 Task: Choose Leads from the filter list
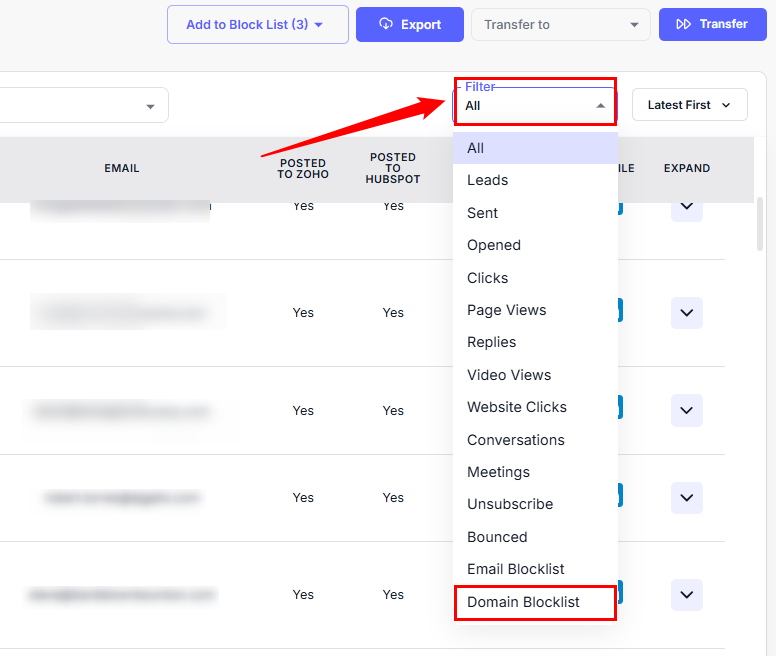click(488, 180)
